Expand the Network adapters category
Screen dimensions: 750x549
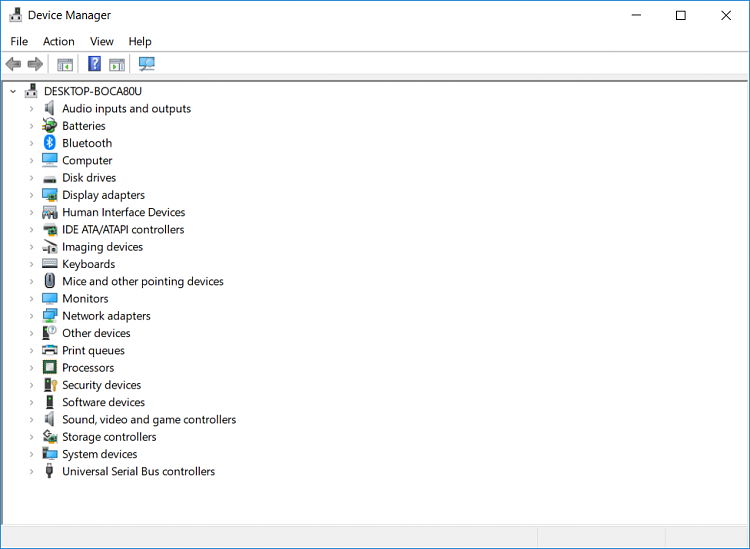point(31,316)
